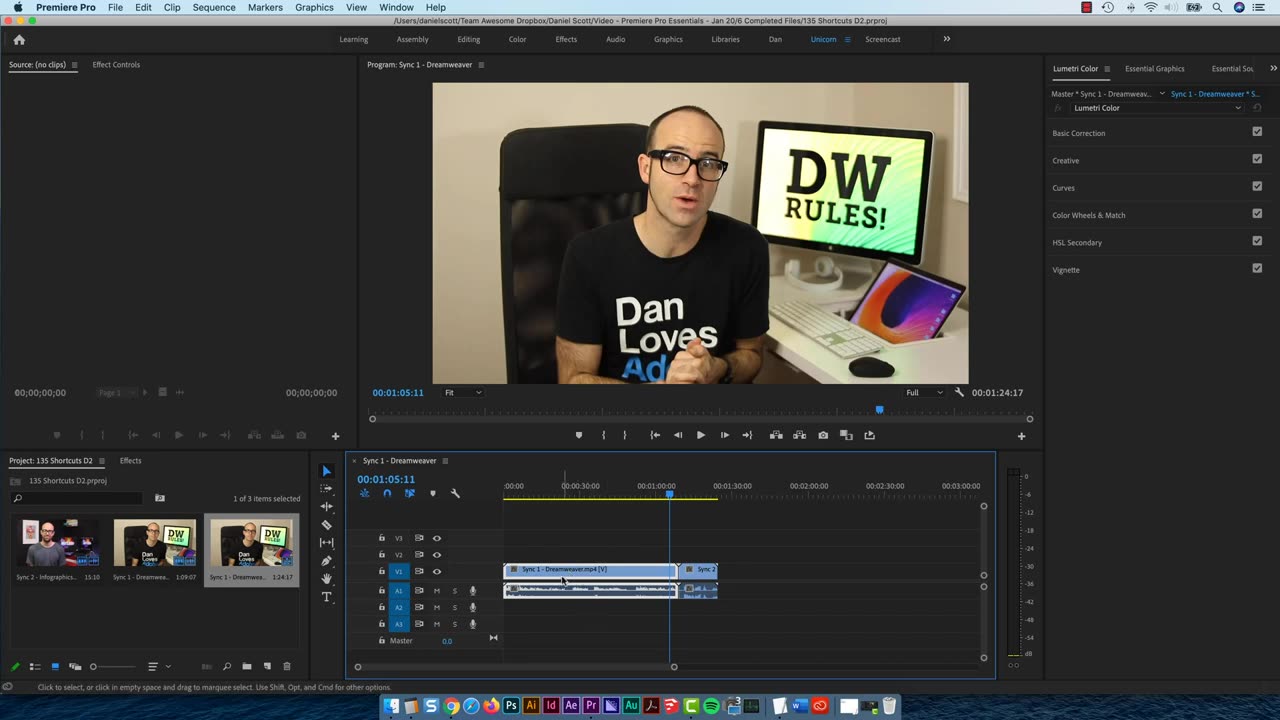The height and width of the screenshot is (720, 1280).
Task: Open the Fit zoom level dropdown
Action: (x=463, y=393)
